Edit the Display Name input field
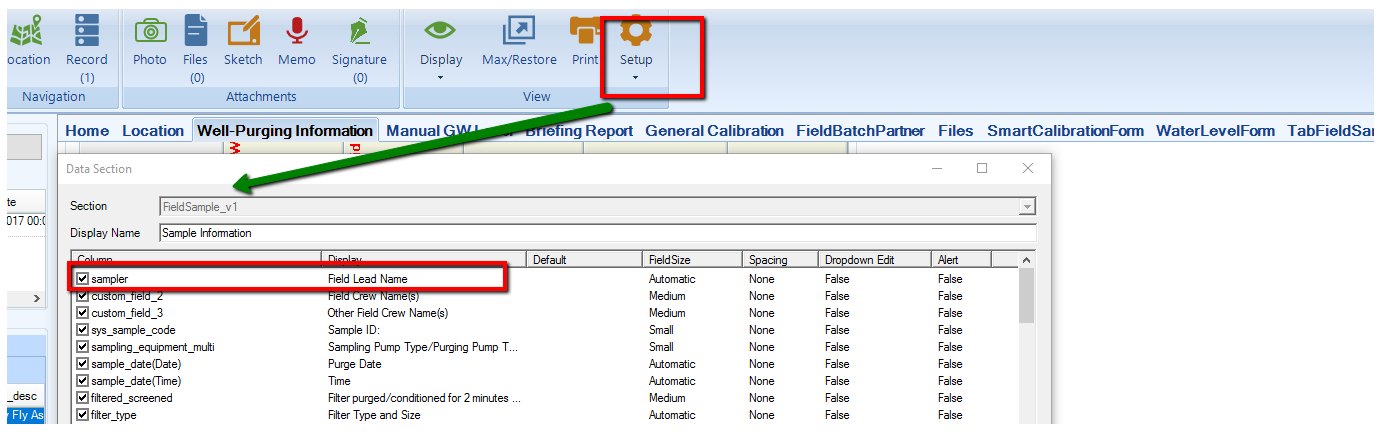This screenshot has height=442, width=1396. (597, 233)
